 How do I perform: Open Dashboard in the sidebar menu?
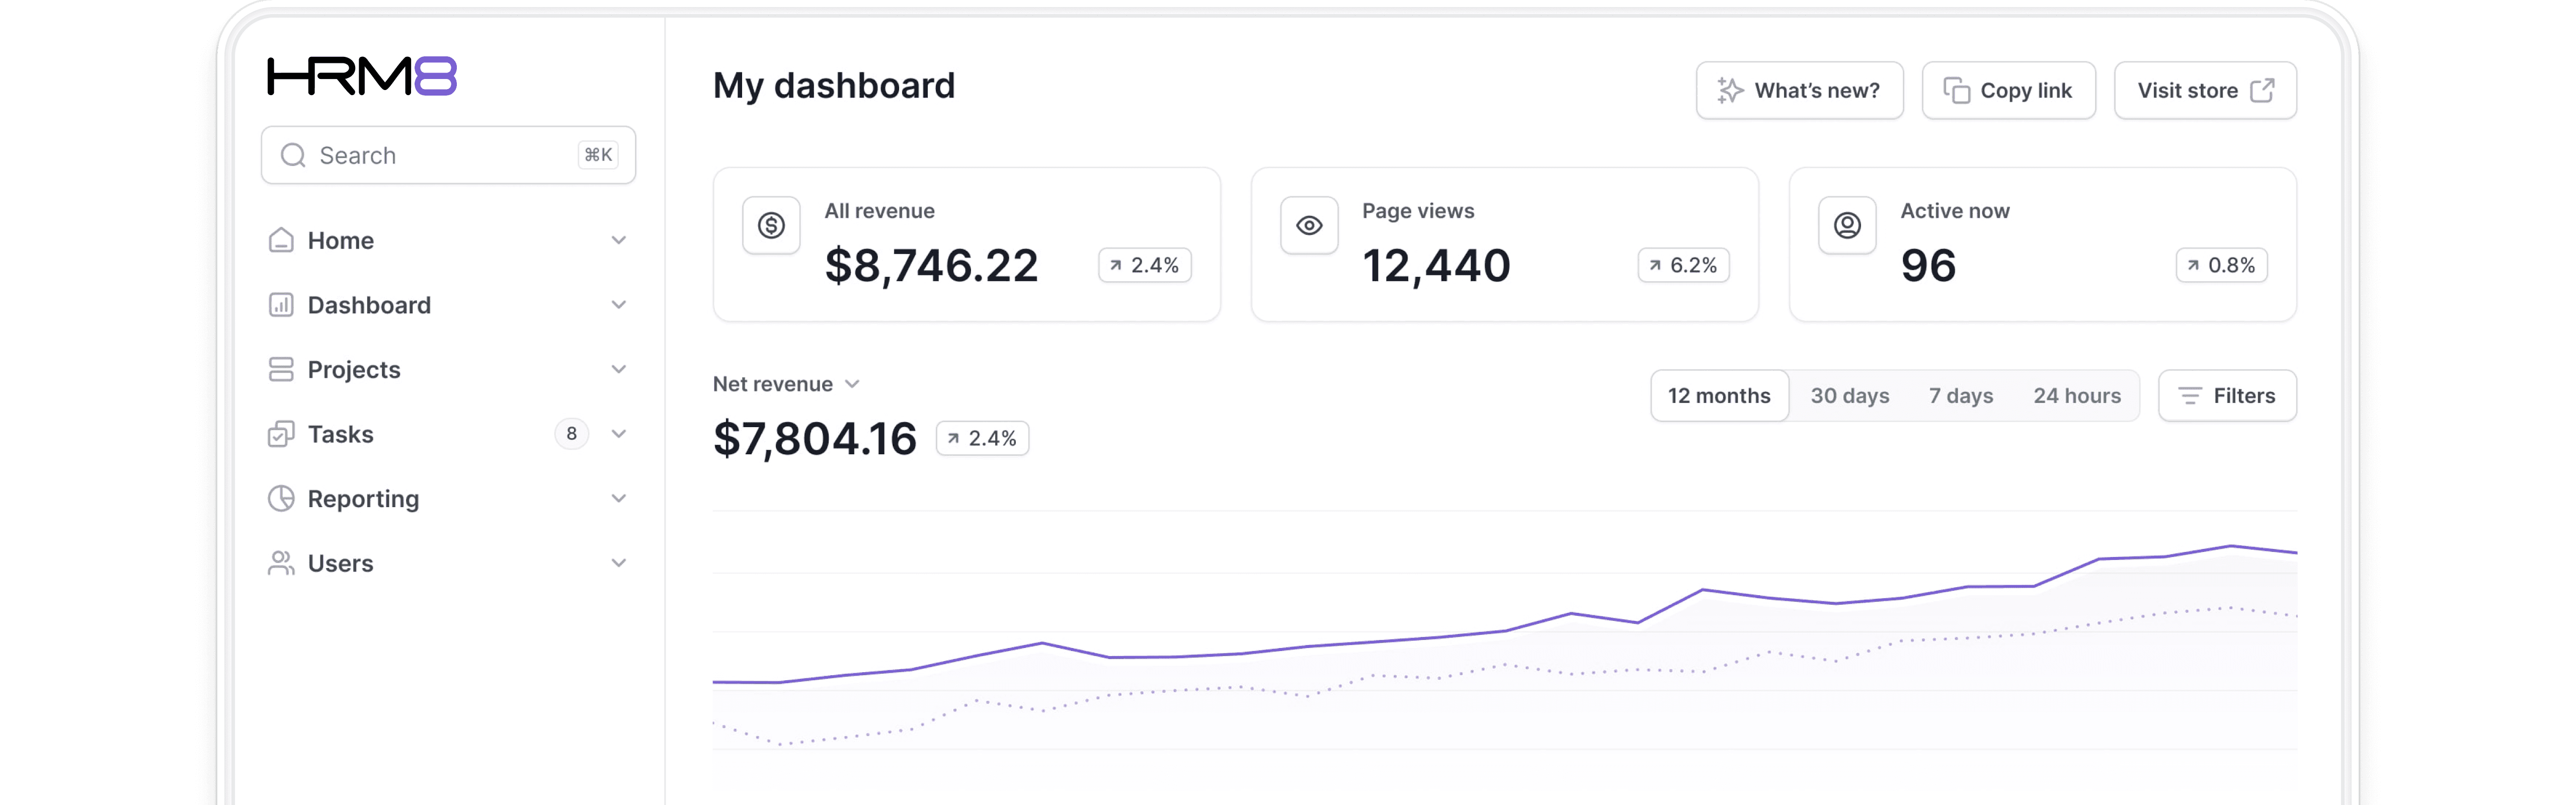(369, 305)
